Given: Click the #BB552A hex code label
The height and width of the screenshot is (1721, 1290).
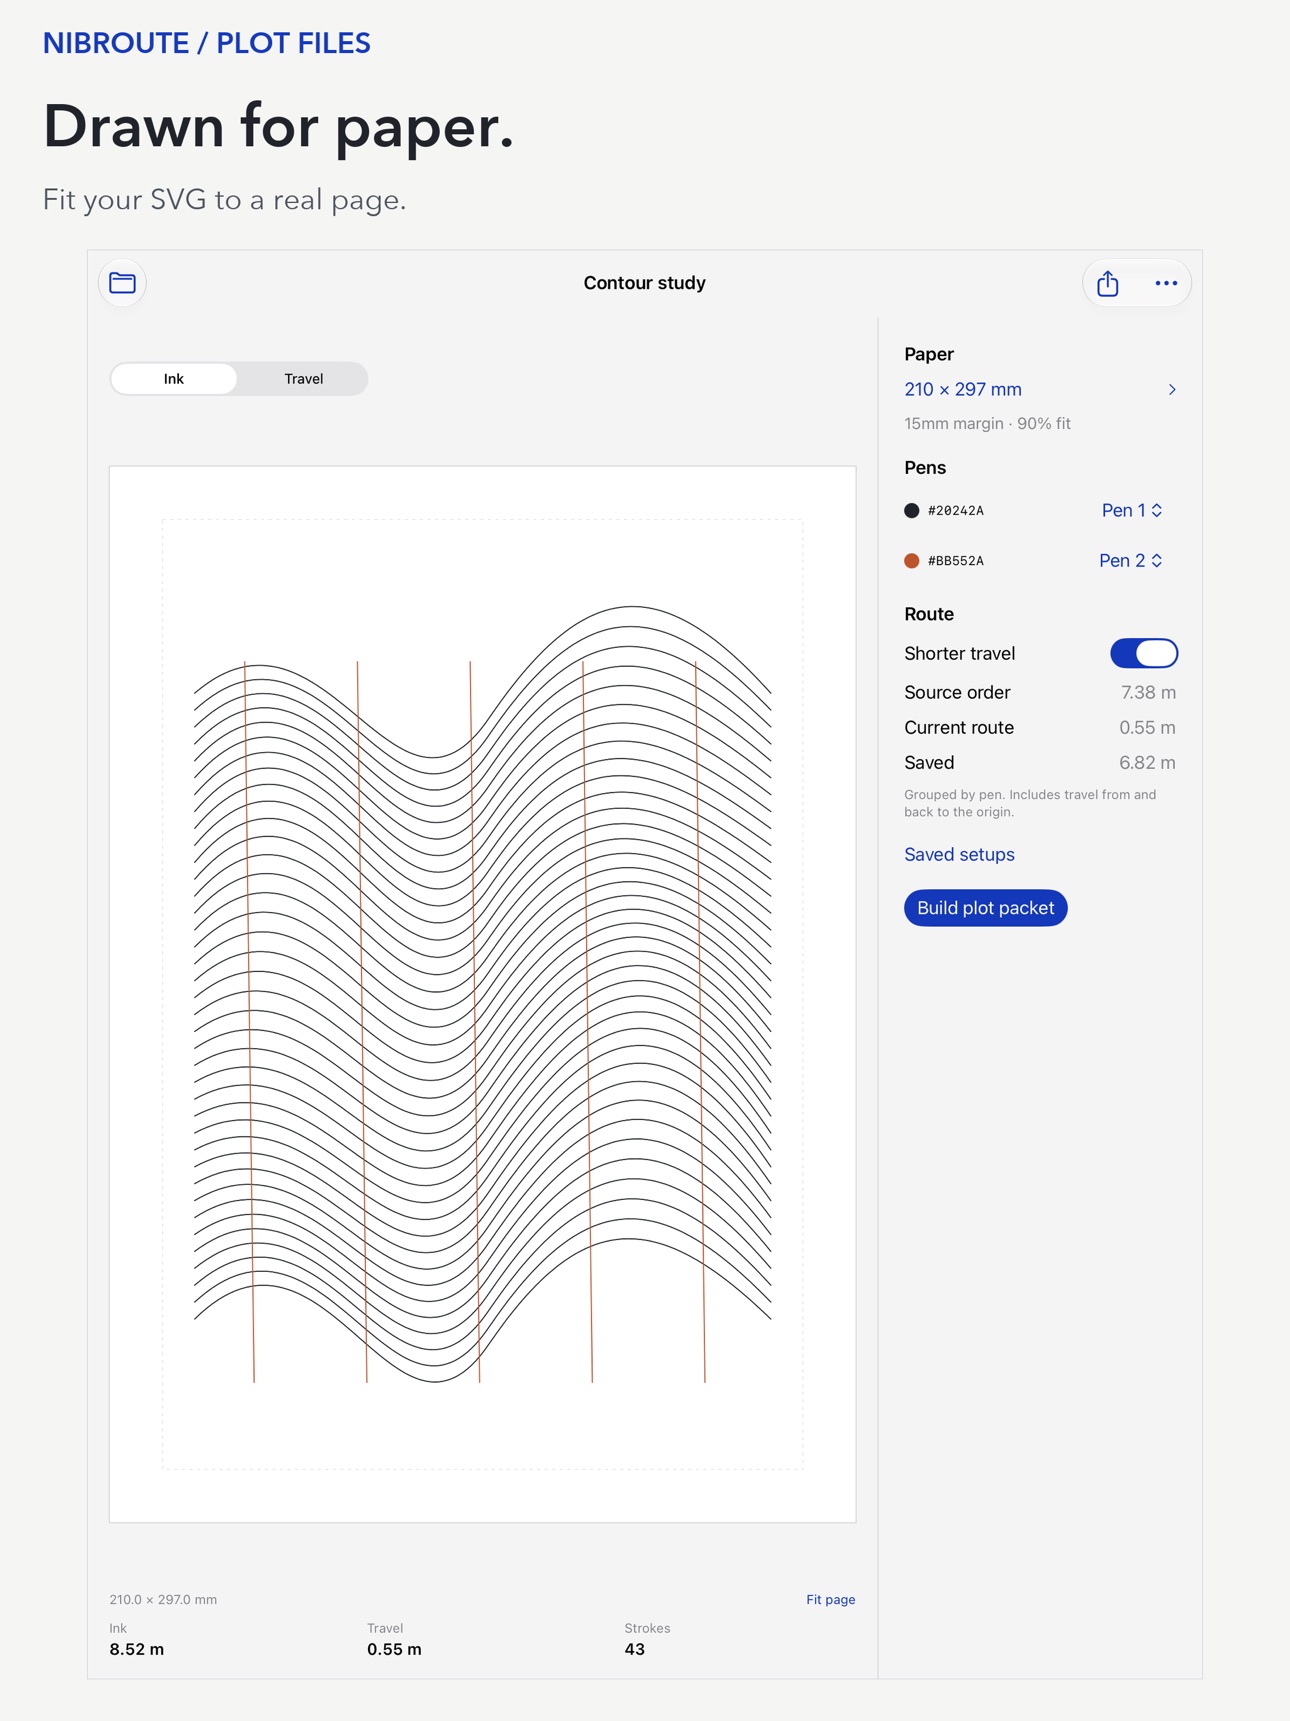Looking at the screenshot, I should point(956,560).
